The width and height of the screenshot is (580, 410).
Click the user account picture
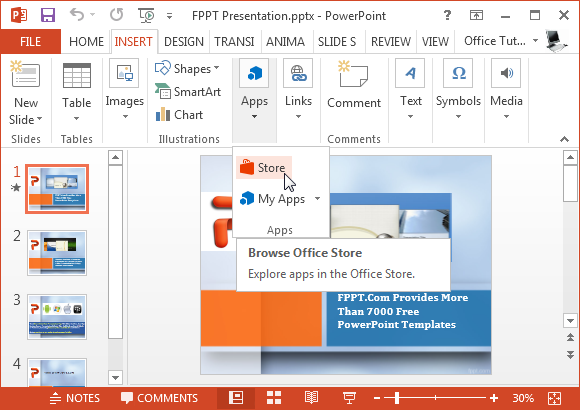point(556,41)
